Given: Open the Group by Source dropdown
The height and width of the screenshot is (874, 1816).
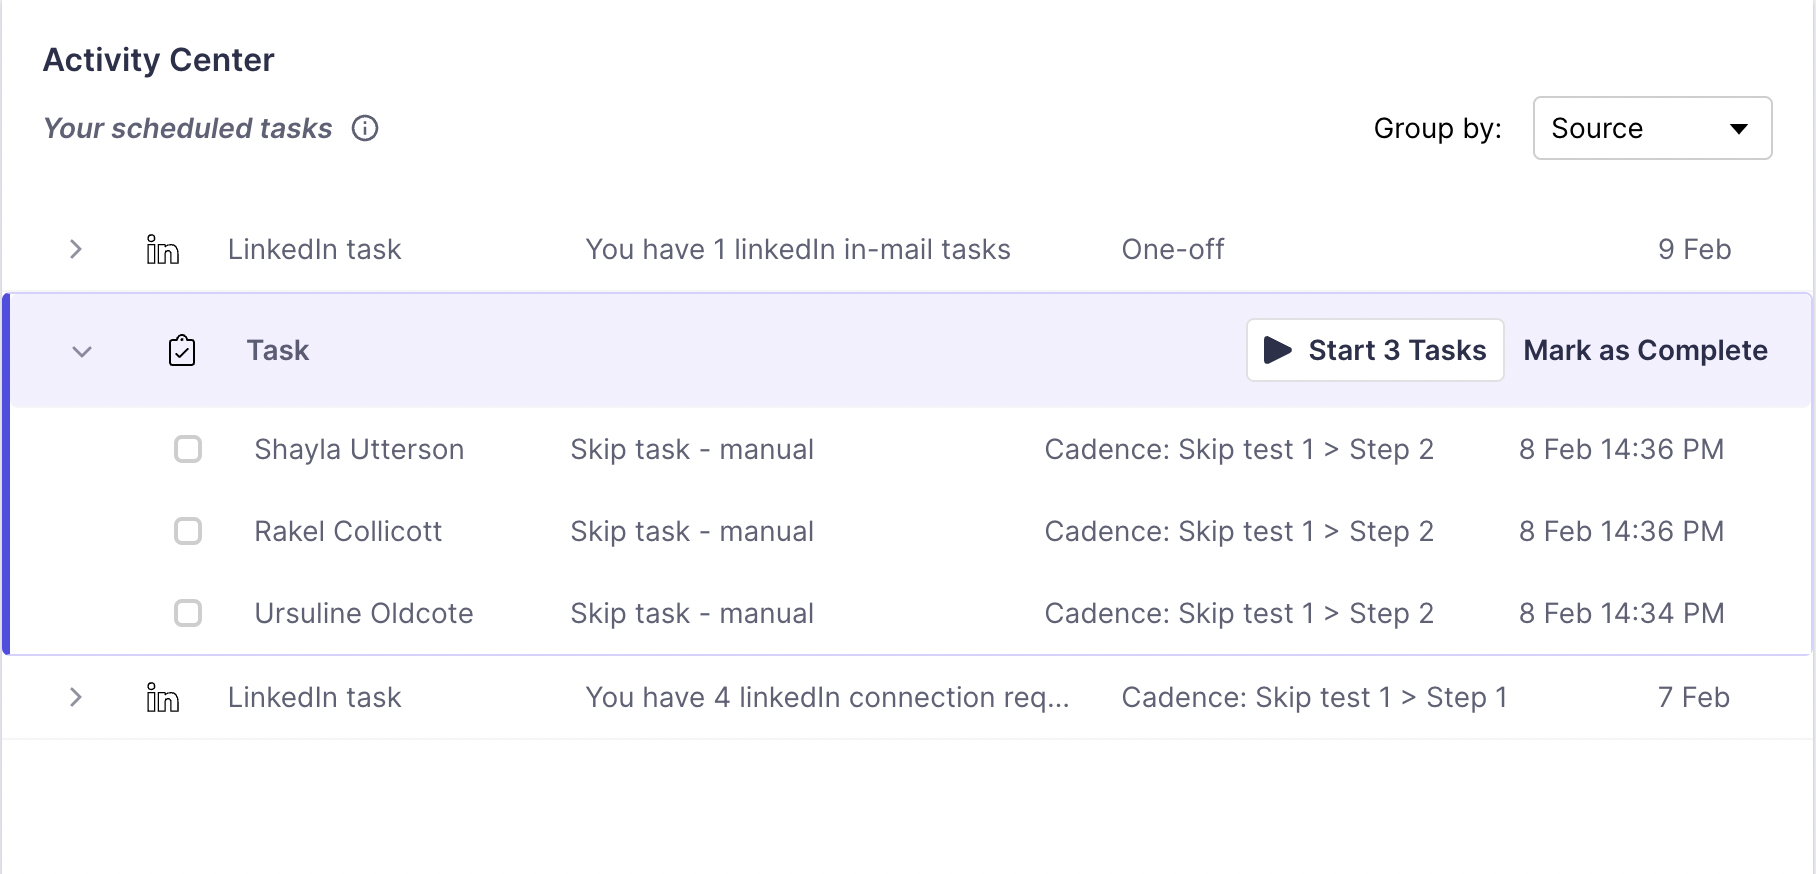Looking at the screenshot, I should coord(1652,128).
